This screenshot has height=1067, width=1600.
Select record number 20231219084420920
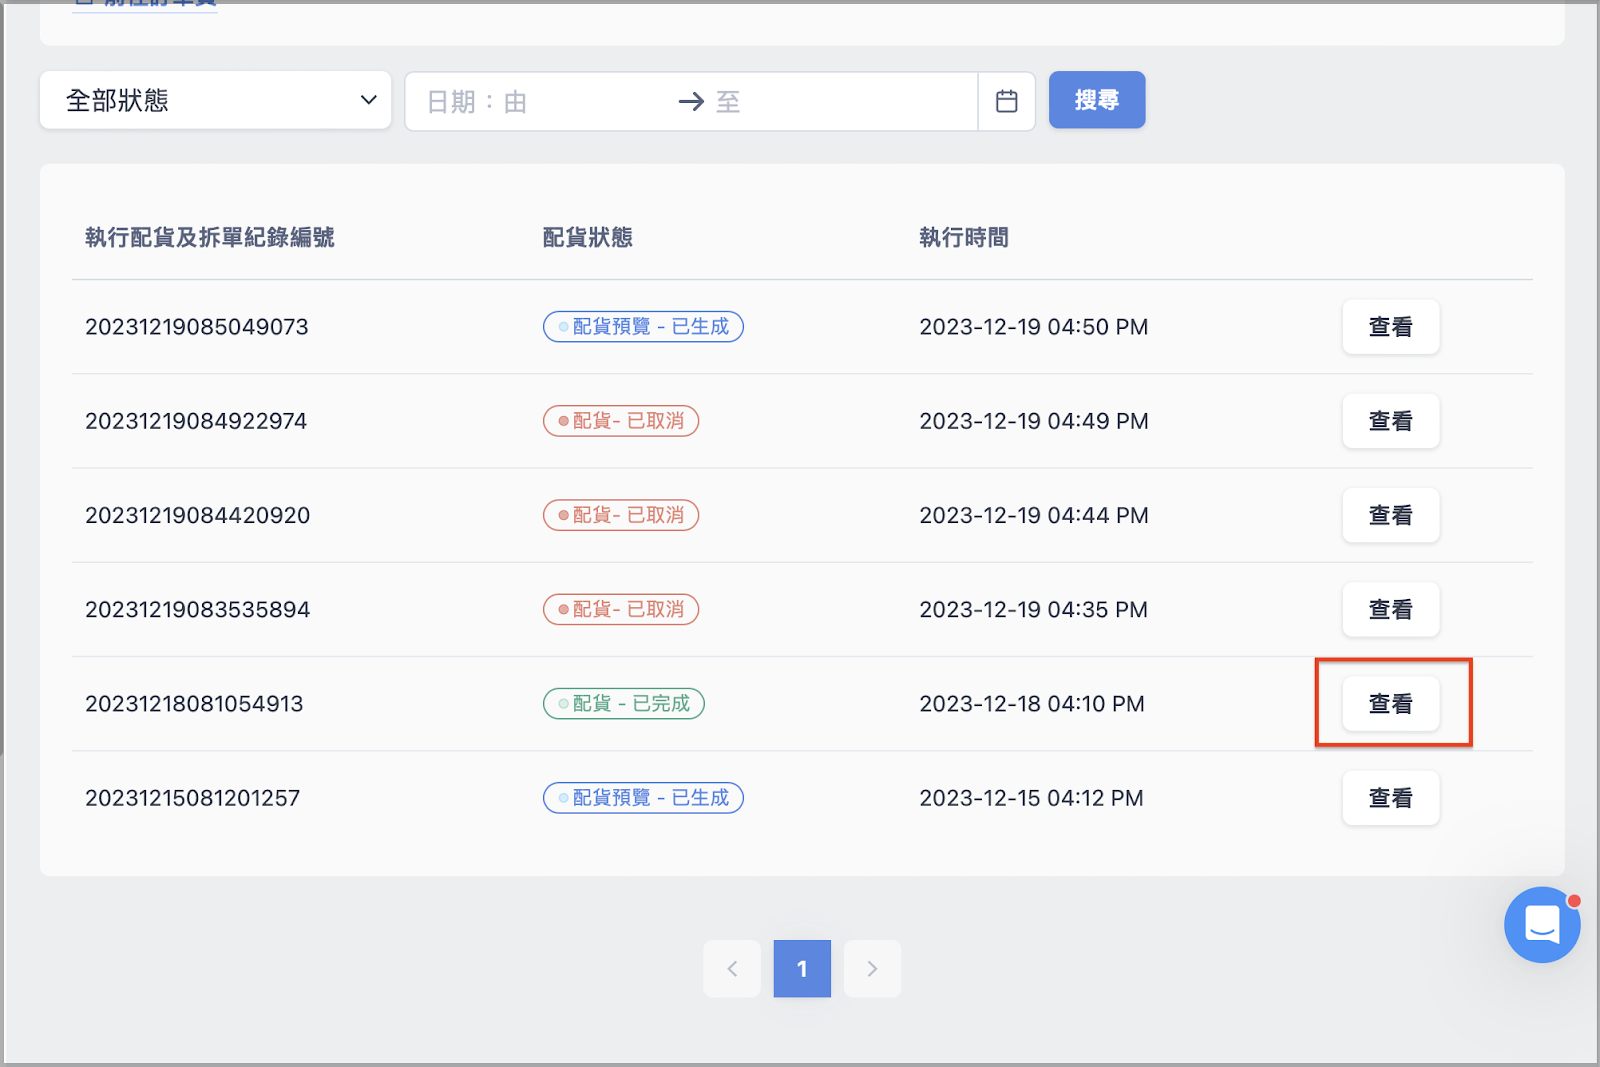point(198,515)
